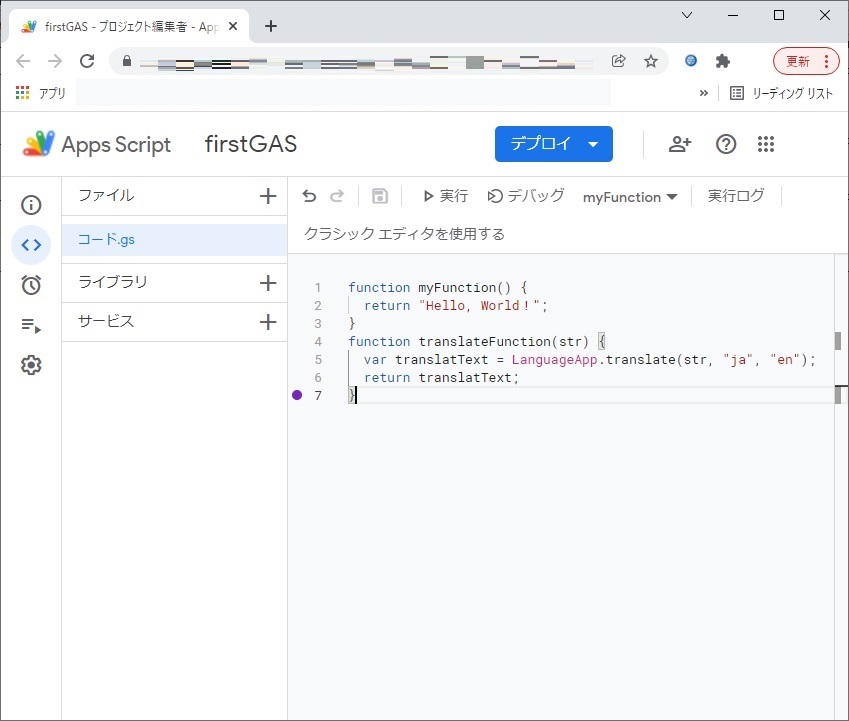Screen dimensions: 849x721
Task: Undo the last code edit
Action: (x=309, y=196)
